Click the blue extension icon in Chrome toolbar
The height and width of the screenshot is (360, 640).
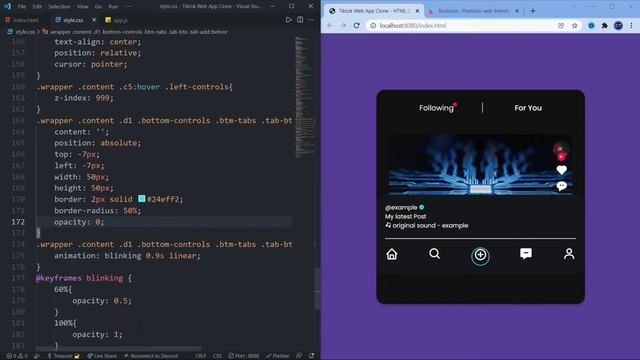(591, 25)
